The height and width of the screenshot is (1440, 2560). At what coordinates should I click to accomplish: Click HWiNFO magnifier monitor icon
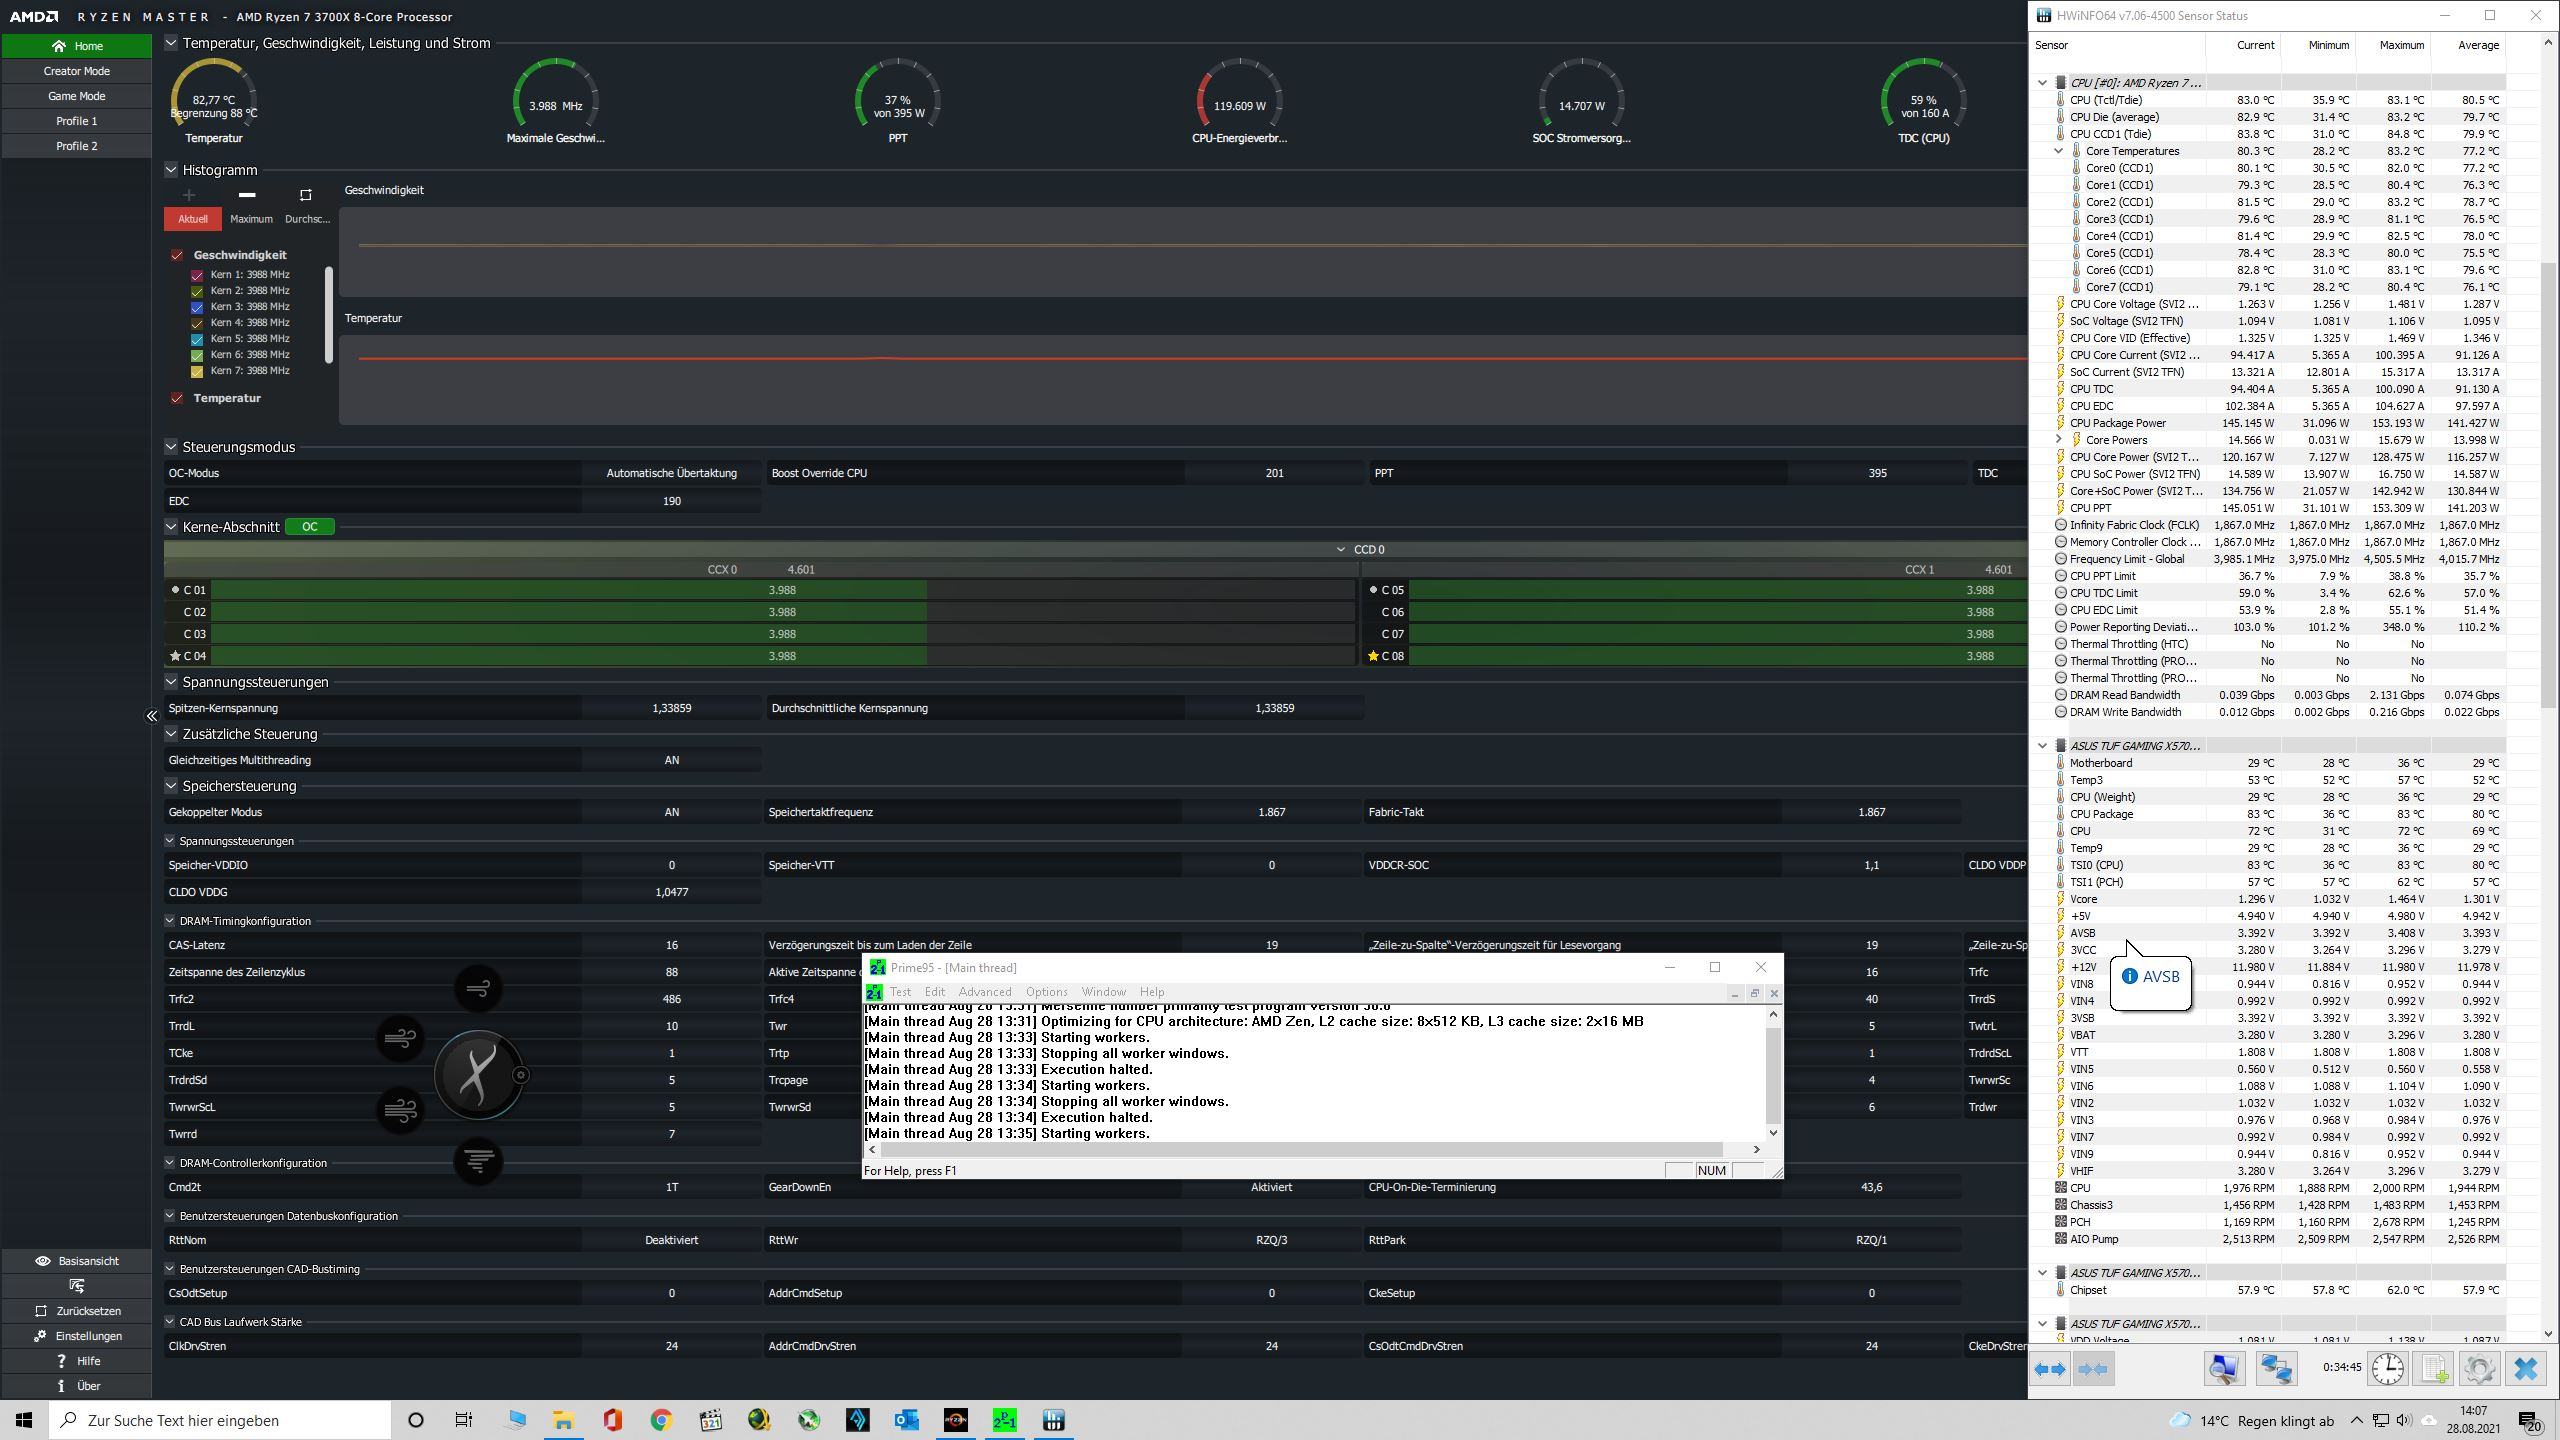2223,1369
